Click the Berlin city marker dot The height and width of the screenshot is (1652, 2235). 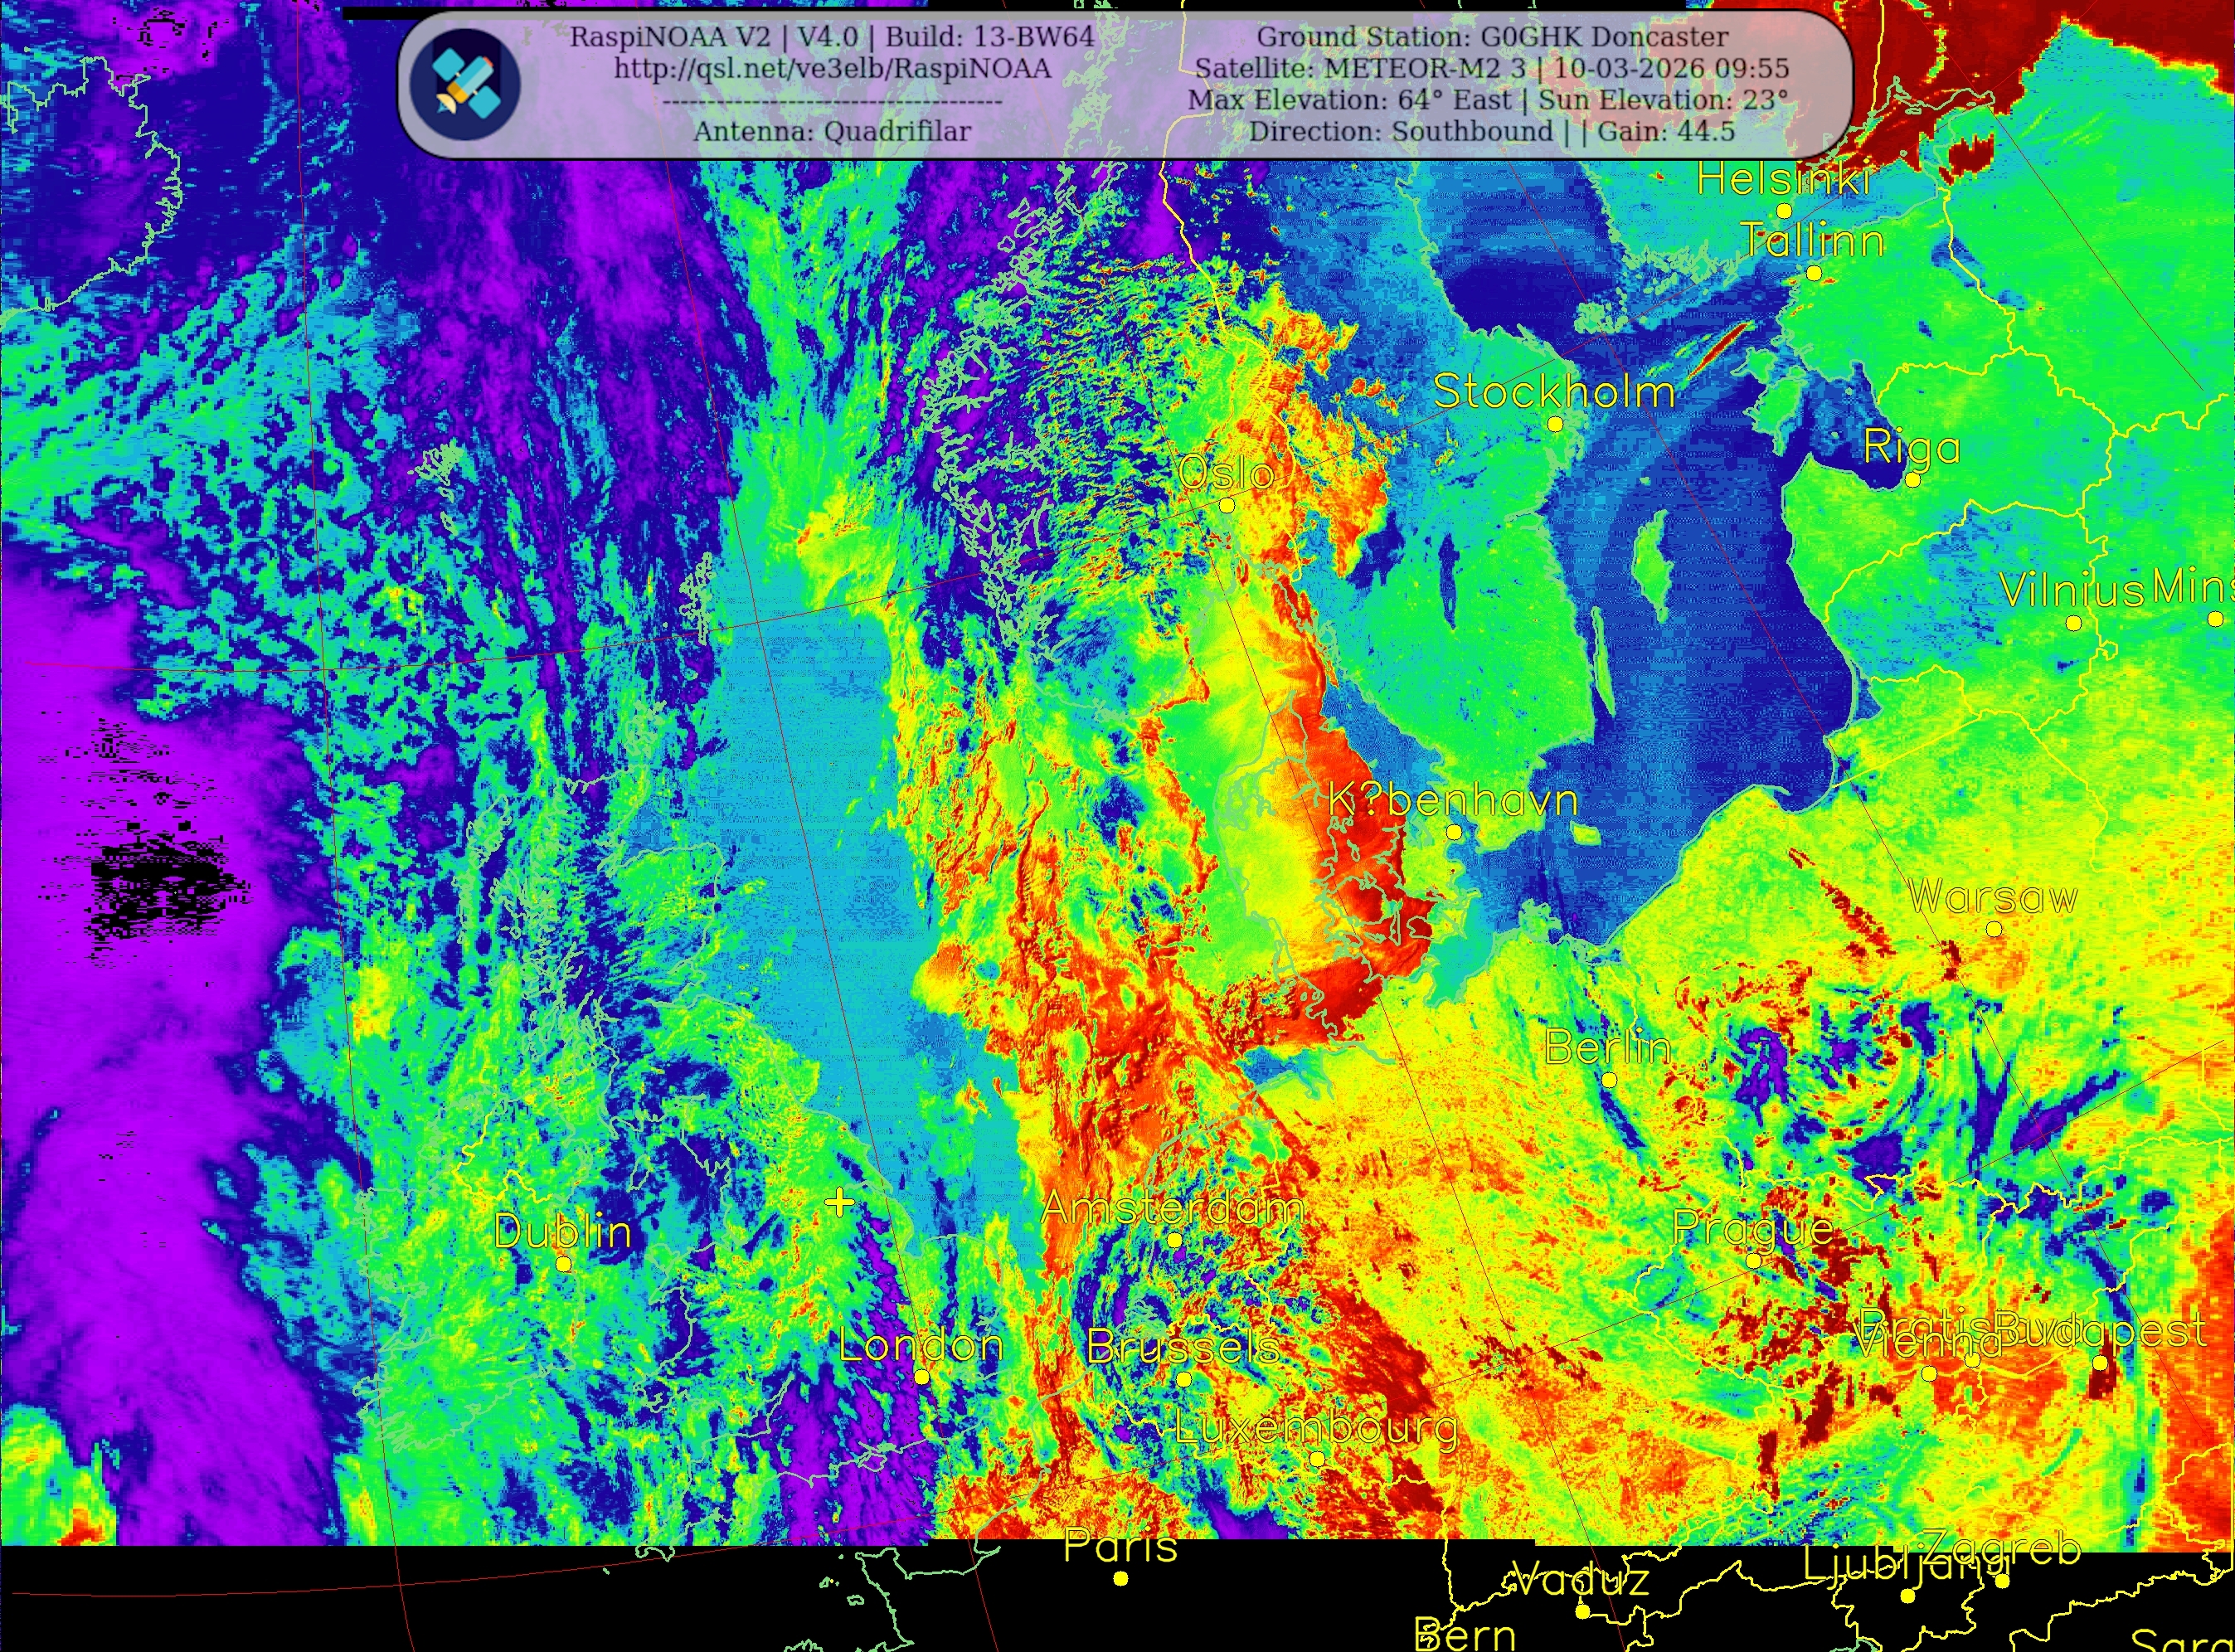coord(1609,1080)
